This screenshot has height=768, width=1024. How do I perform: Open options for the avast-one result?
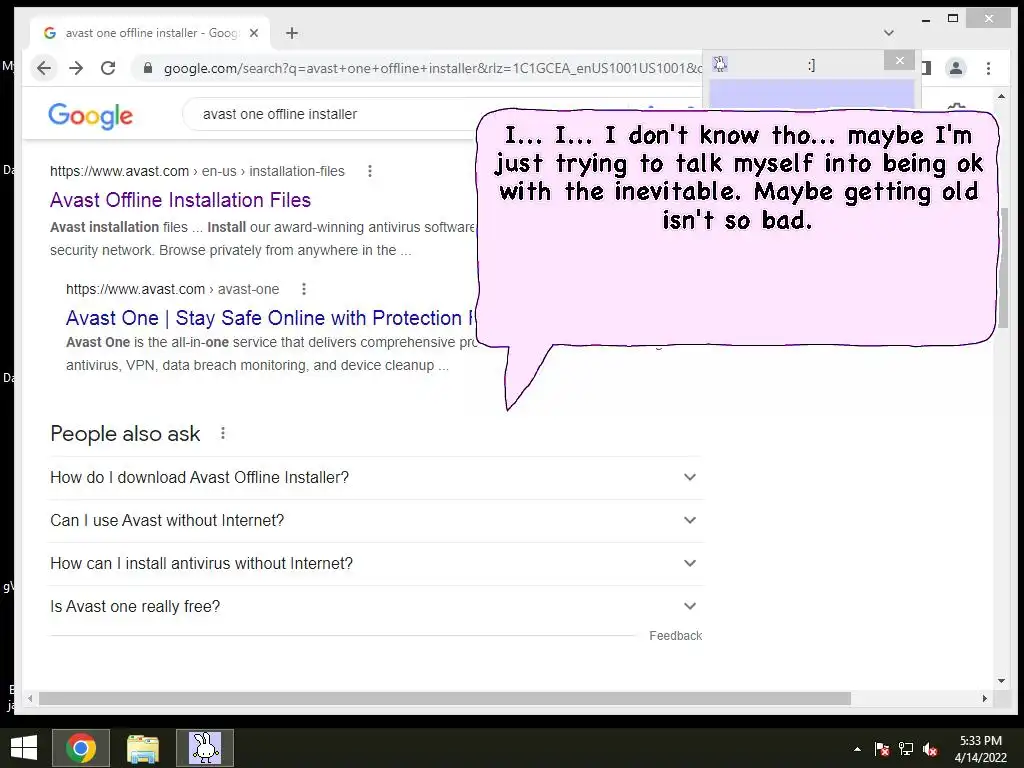pos(304,289)
